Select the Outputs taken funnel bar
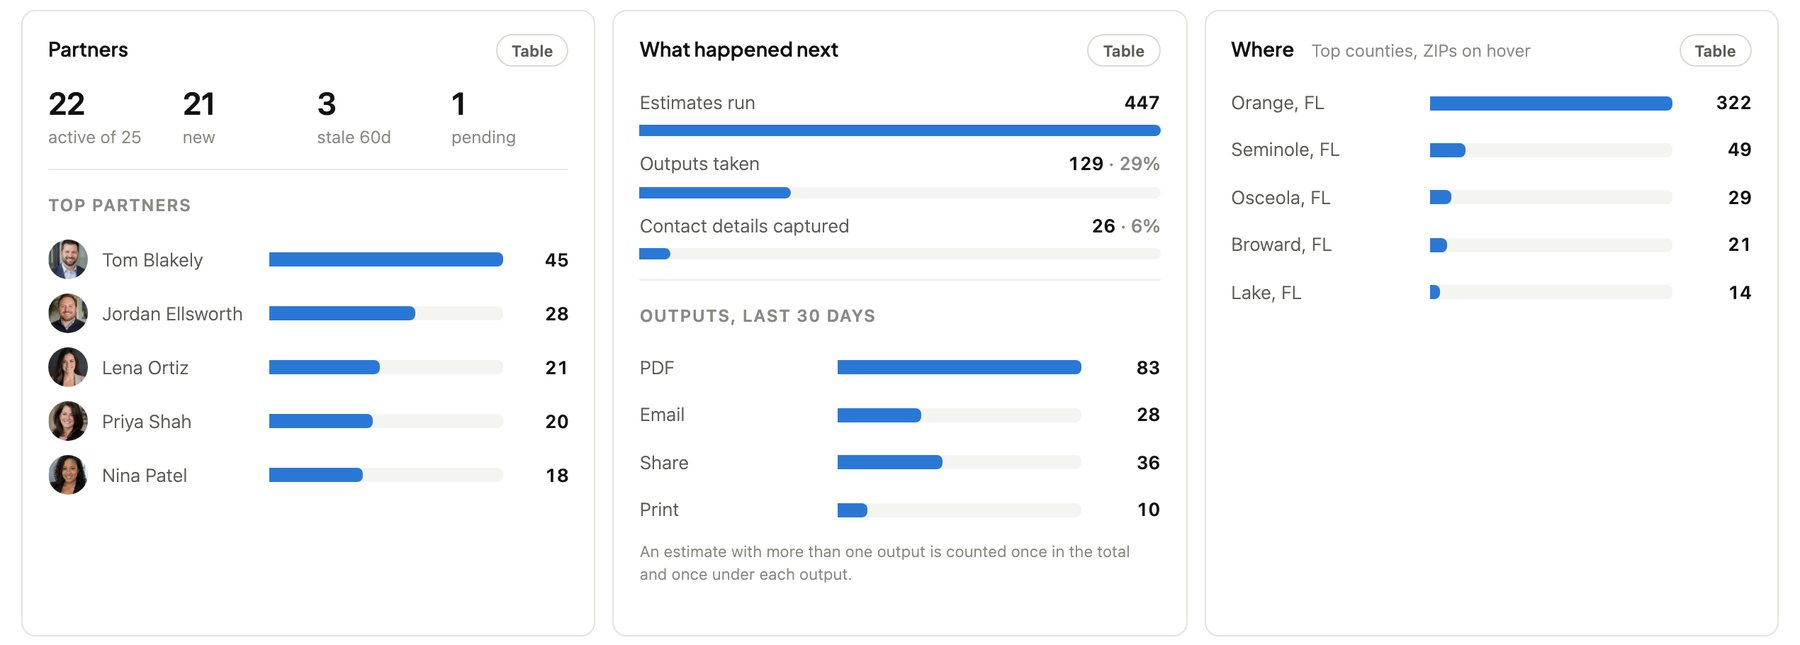The height and width of the screenshot is (645, 1800). click(900, 193)
